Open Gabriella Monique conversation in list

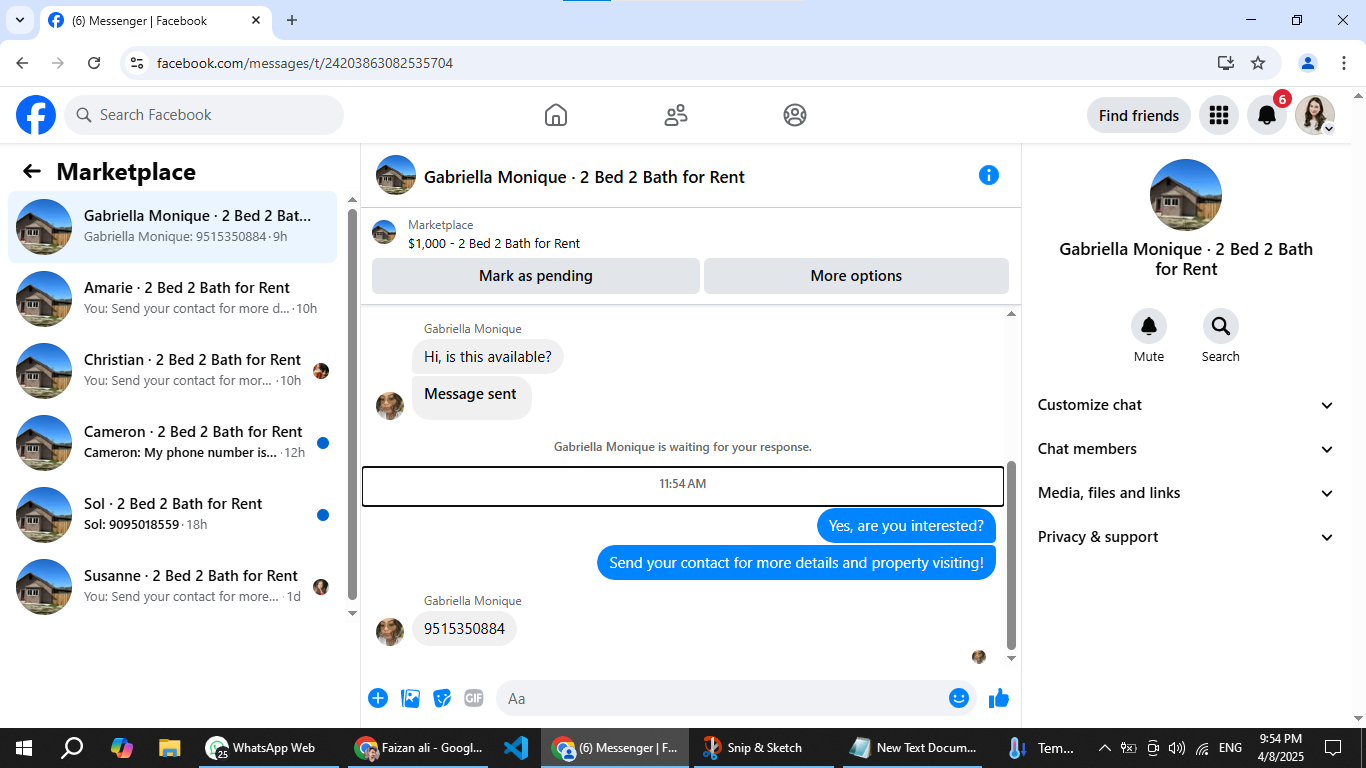[173, 227]
